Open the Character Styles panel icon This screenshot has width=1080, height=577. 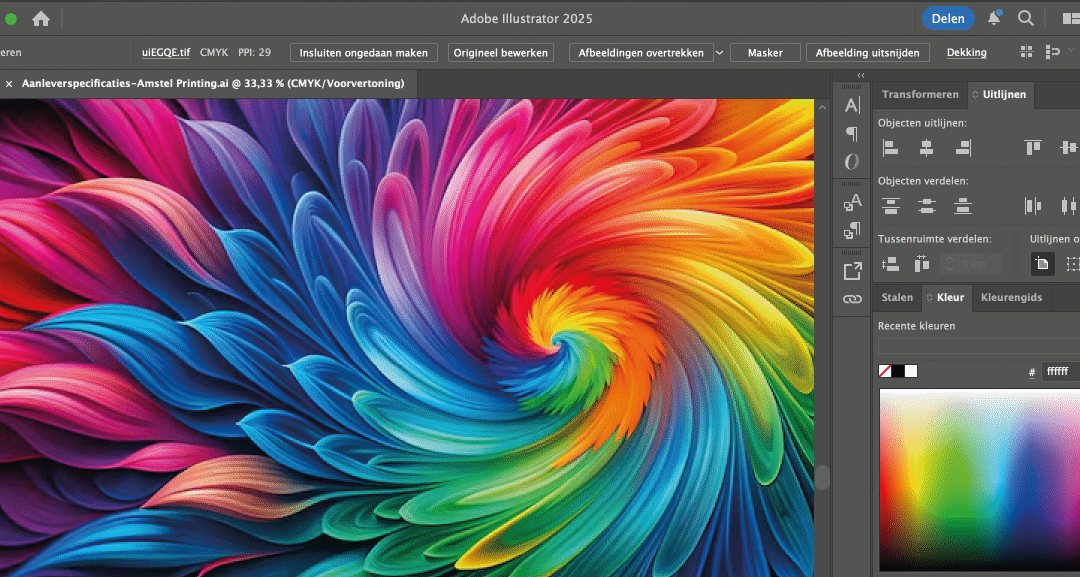[852, 202]
